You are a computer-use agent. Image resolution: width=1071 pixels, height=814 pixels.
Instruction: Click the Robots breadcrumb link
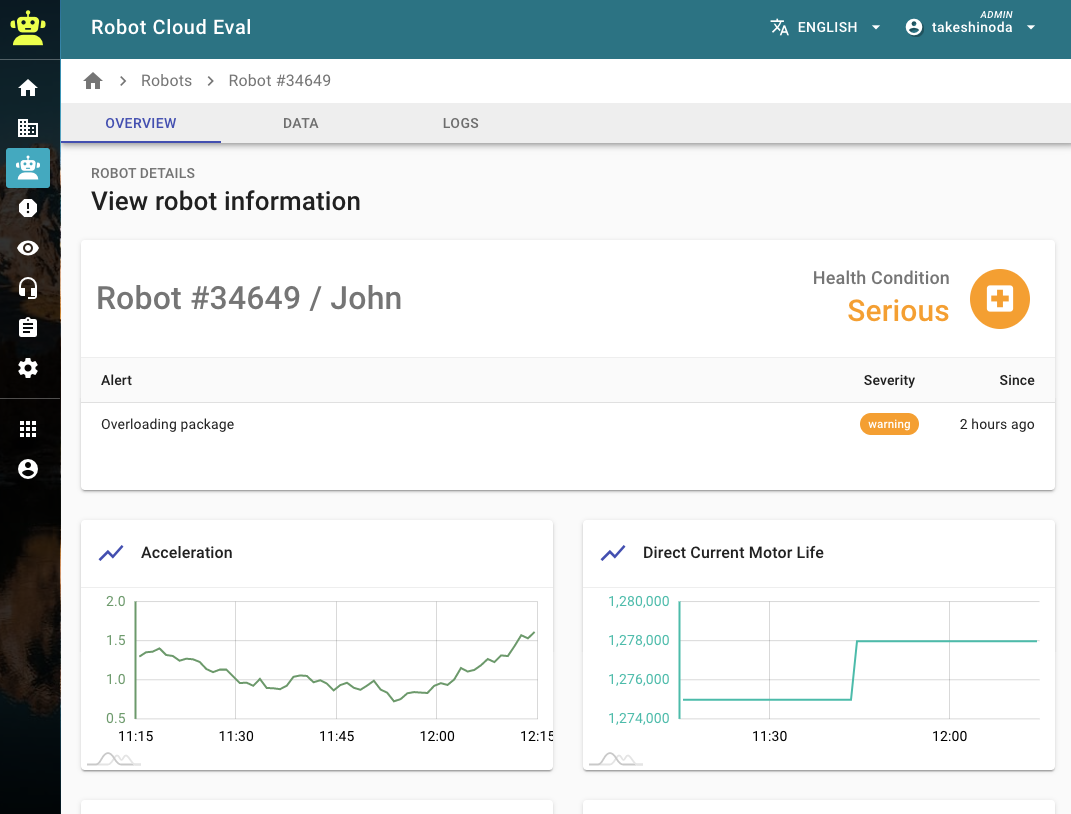click(166, 81)
